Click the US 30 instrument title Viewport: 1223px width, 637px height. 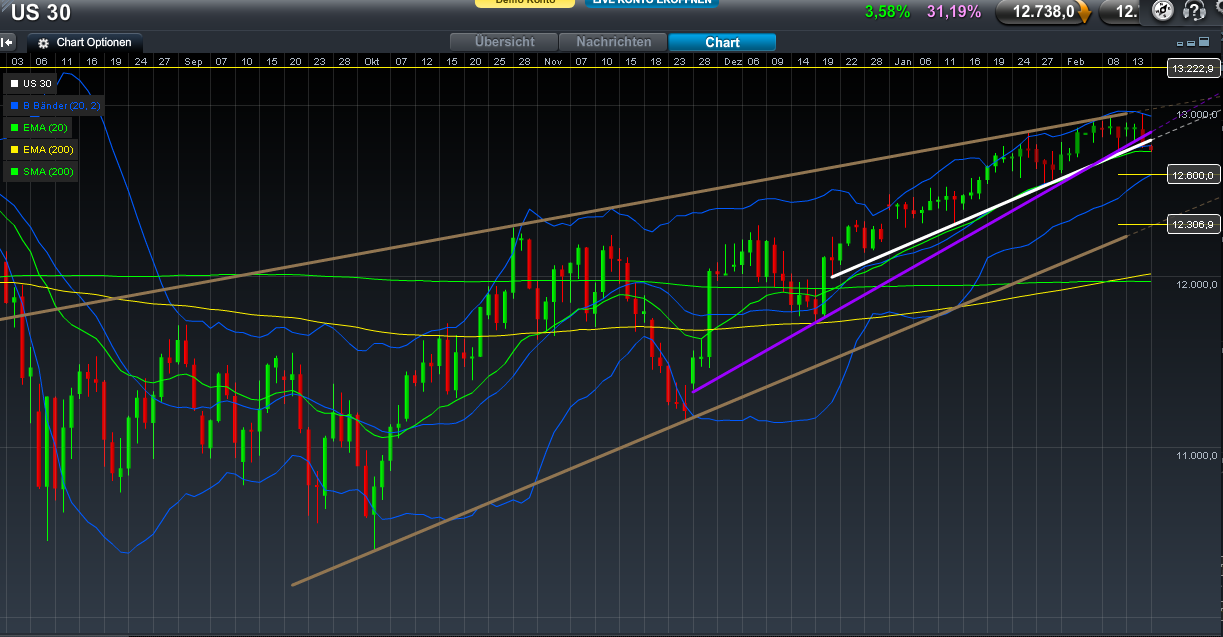(41, 13)
